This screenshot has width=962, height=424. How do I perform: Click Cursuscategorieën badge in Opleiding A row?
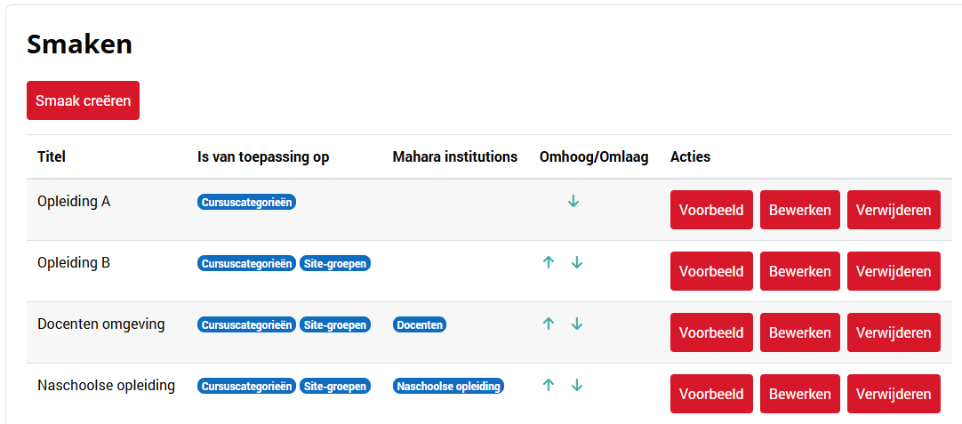point(247,202)
